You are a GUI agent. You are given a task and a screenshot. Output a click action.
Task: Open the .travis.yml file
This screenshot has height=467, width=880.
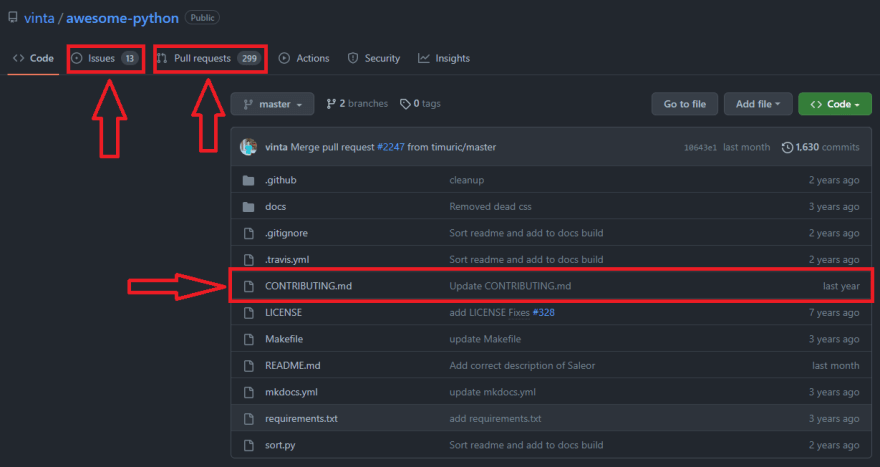pos(287,259)
